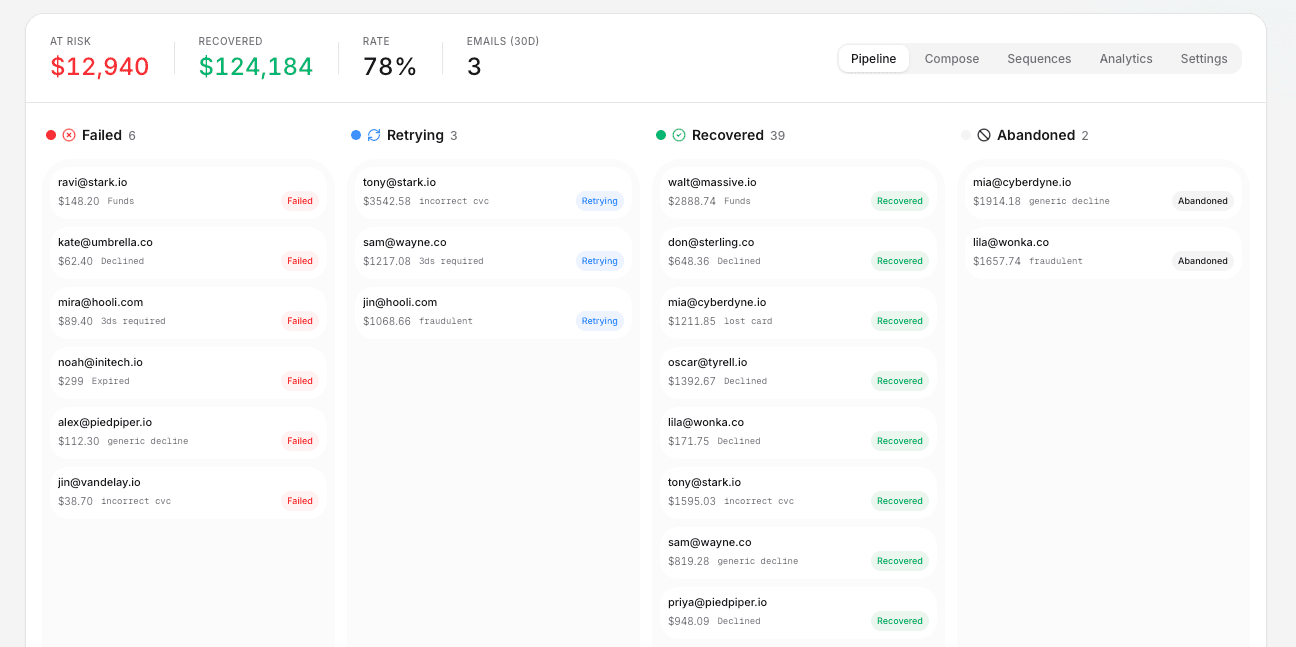
Task: Open the Settings tab
Action: [x=1204, y=59]
